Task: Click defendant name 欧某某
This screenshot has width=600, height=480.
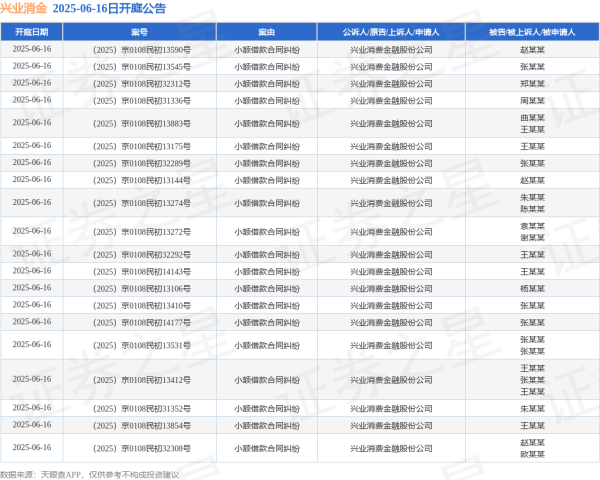Action: pyautogui.click(x=532, y=454)
